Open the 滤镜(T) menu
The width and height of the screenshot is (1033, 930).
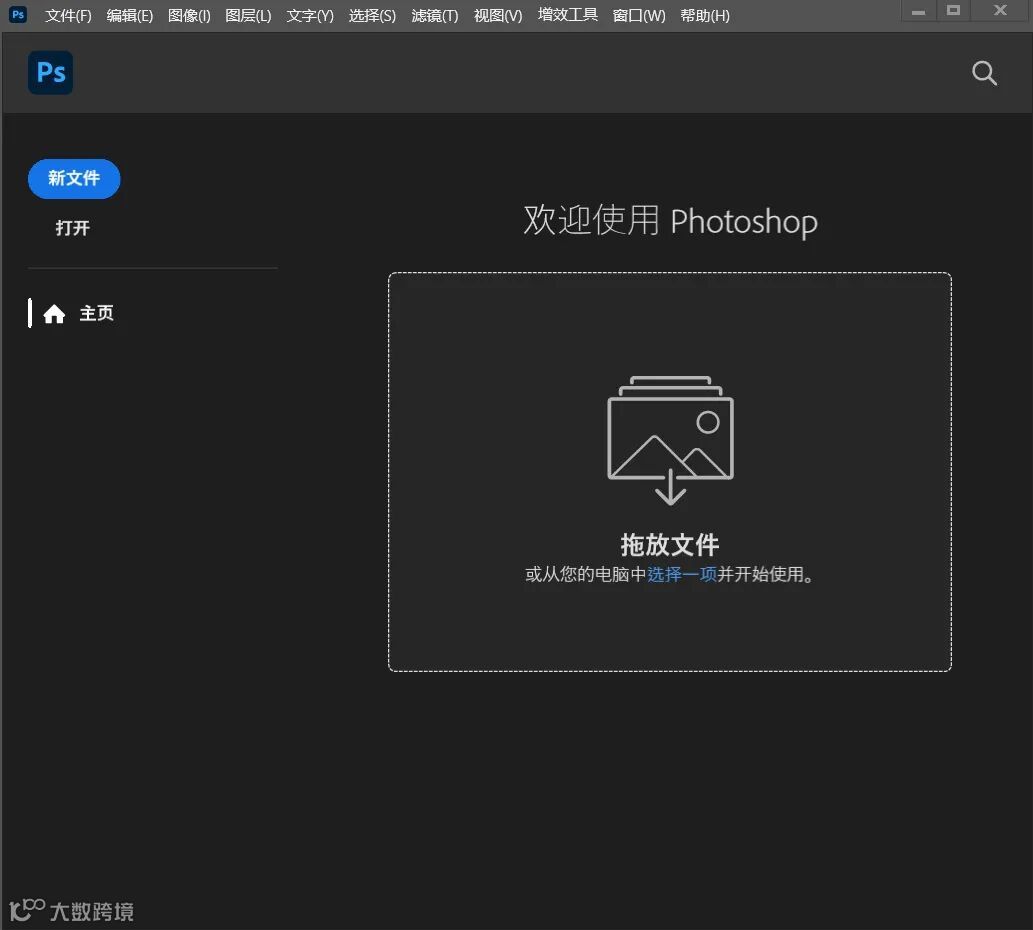coord(435,15)
